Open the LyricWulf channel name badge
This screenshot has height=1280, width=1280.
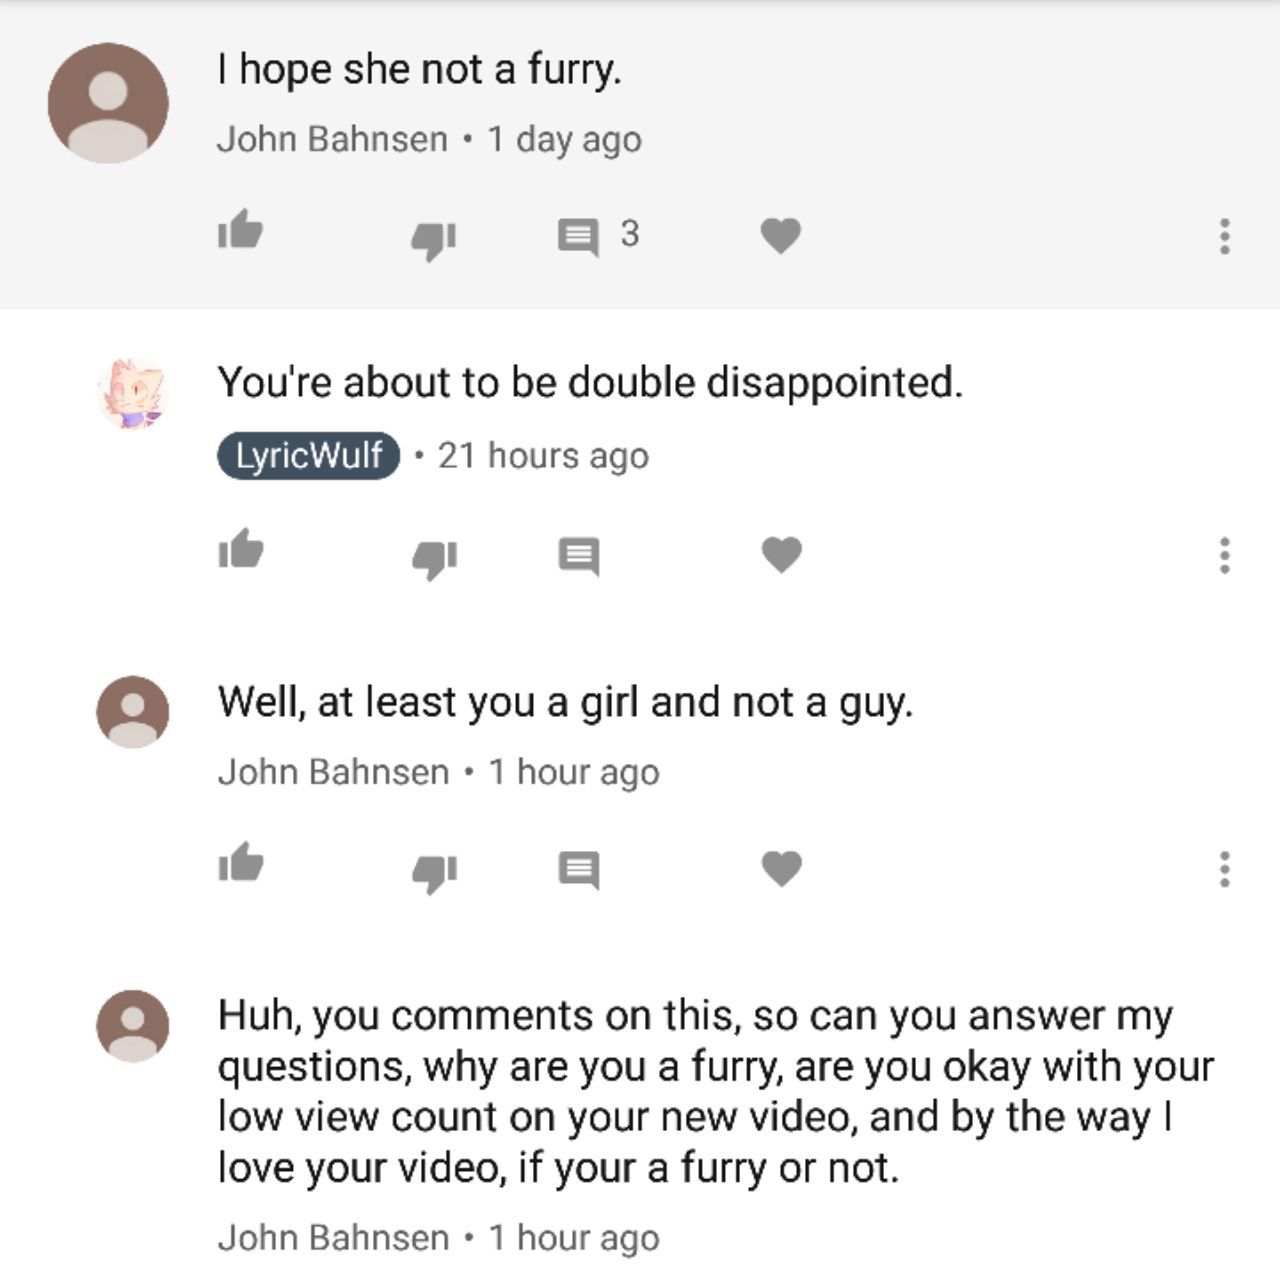coord(308,456)
